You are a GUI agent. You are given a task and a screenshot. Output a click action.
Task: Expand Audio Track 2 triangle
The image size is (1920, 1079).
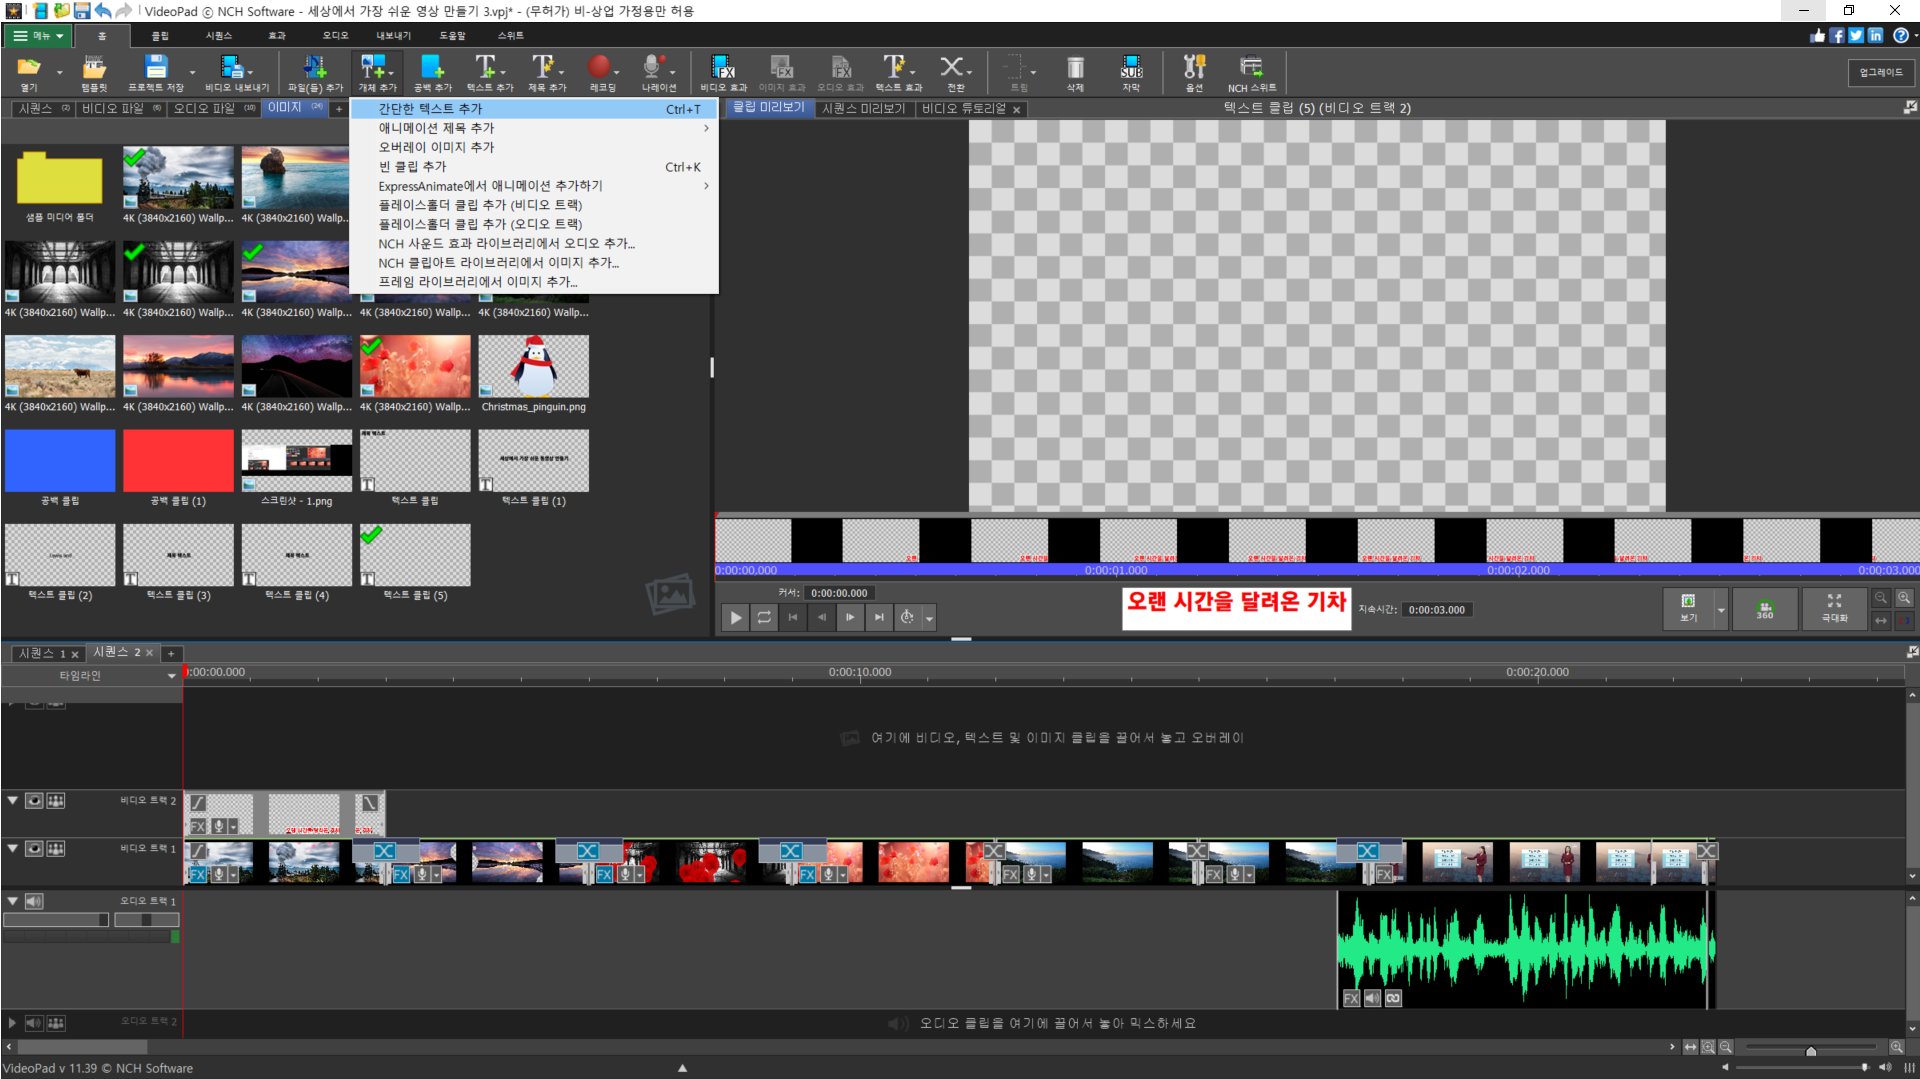(x=13, y=1023)
